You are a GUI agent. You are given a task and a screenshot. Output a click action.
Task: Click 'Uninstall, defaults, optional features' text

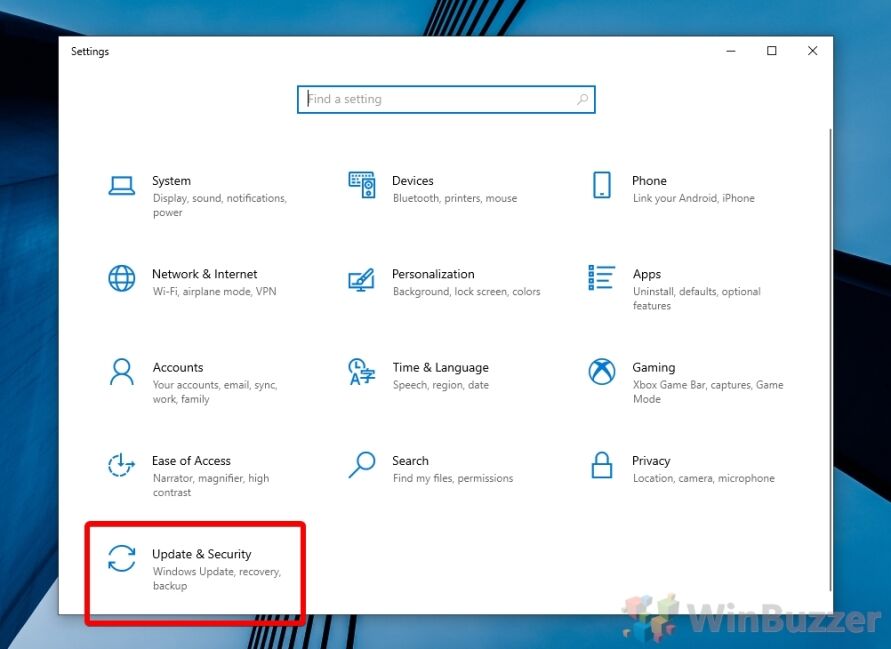(x=696, y=298)
